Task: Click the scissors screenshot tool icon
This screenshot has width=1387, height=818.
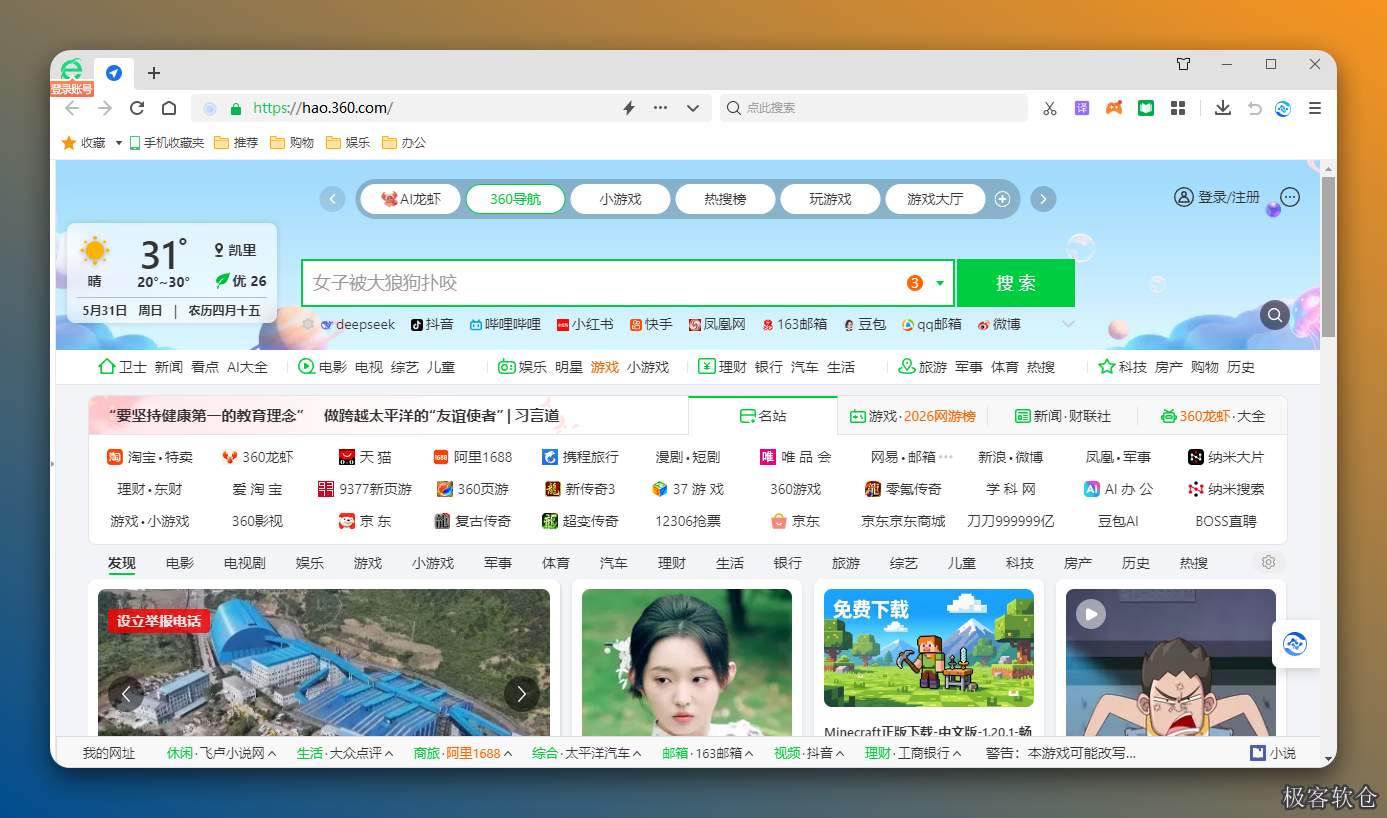Action: pos(1049,108)
